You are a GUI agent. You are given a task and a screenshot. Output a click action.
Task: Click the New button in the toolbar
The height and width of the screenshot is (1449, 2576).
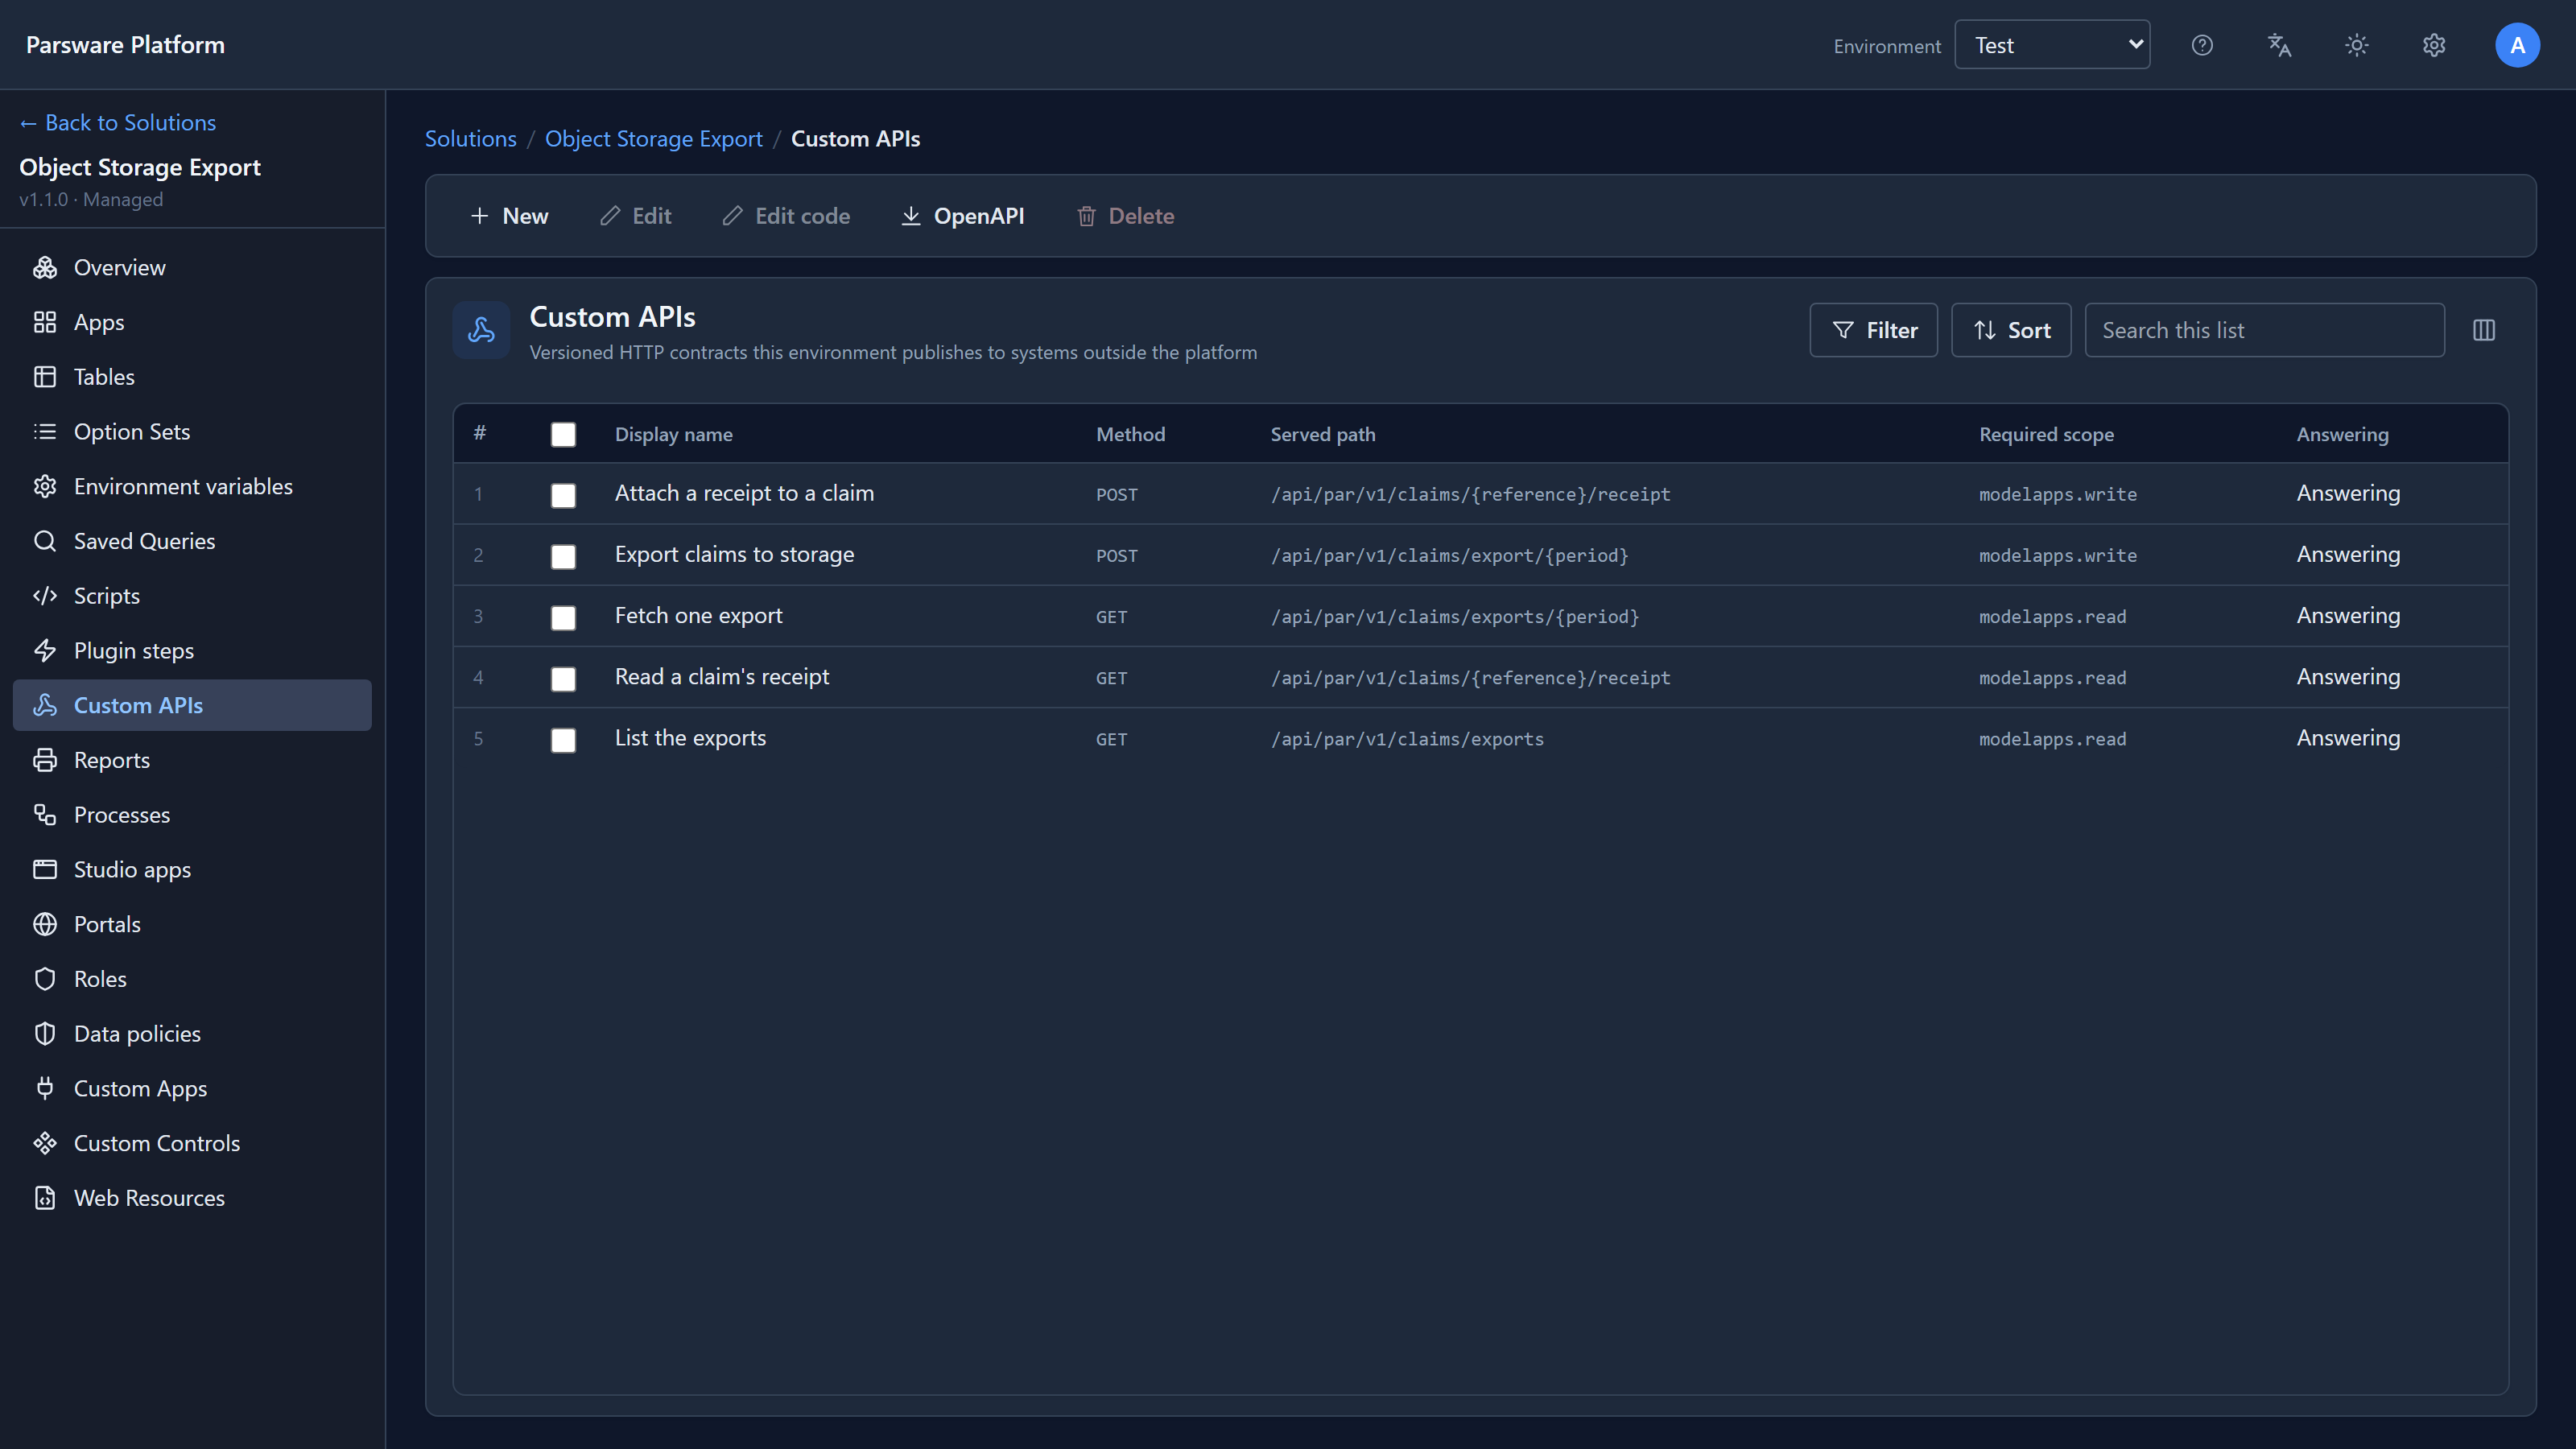pos(509,216)
